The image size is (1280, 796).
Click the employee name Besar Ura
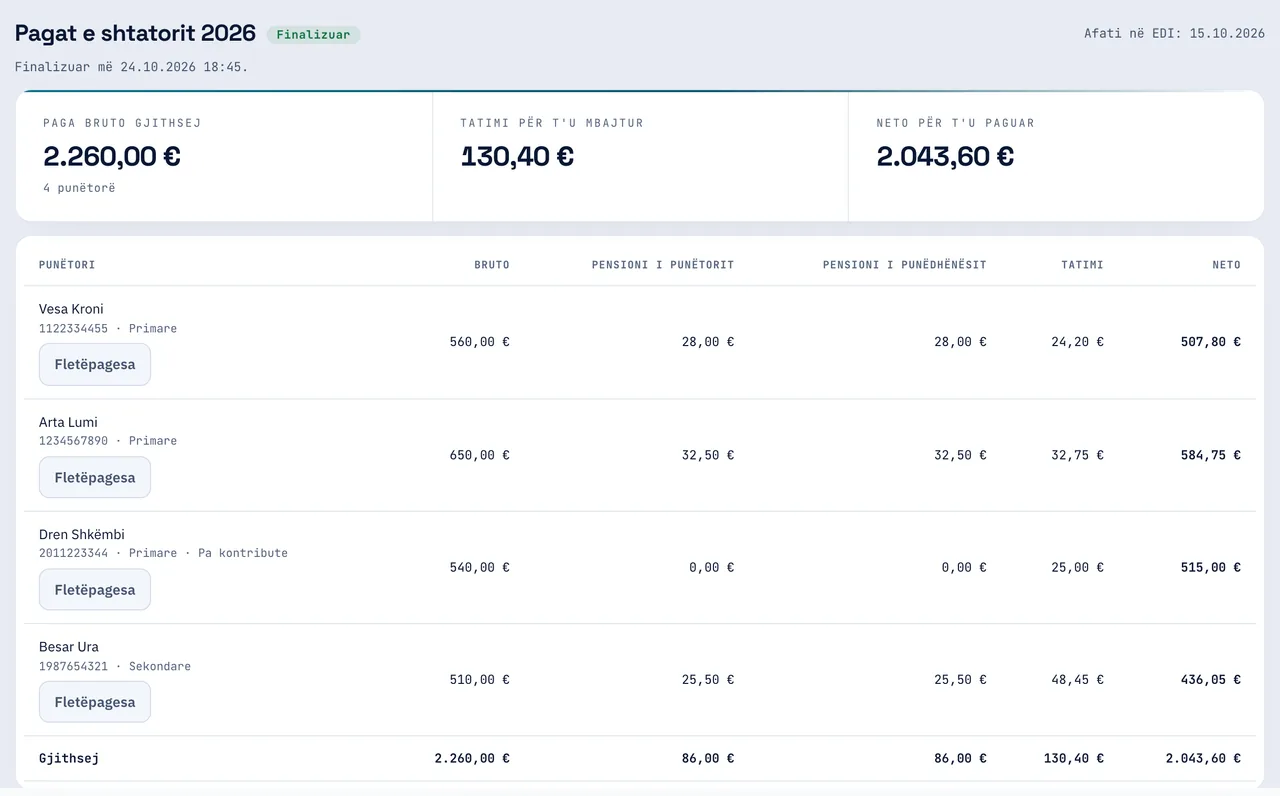click(69, 646)
